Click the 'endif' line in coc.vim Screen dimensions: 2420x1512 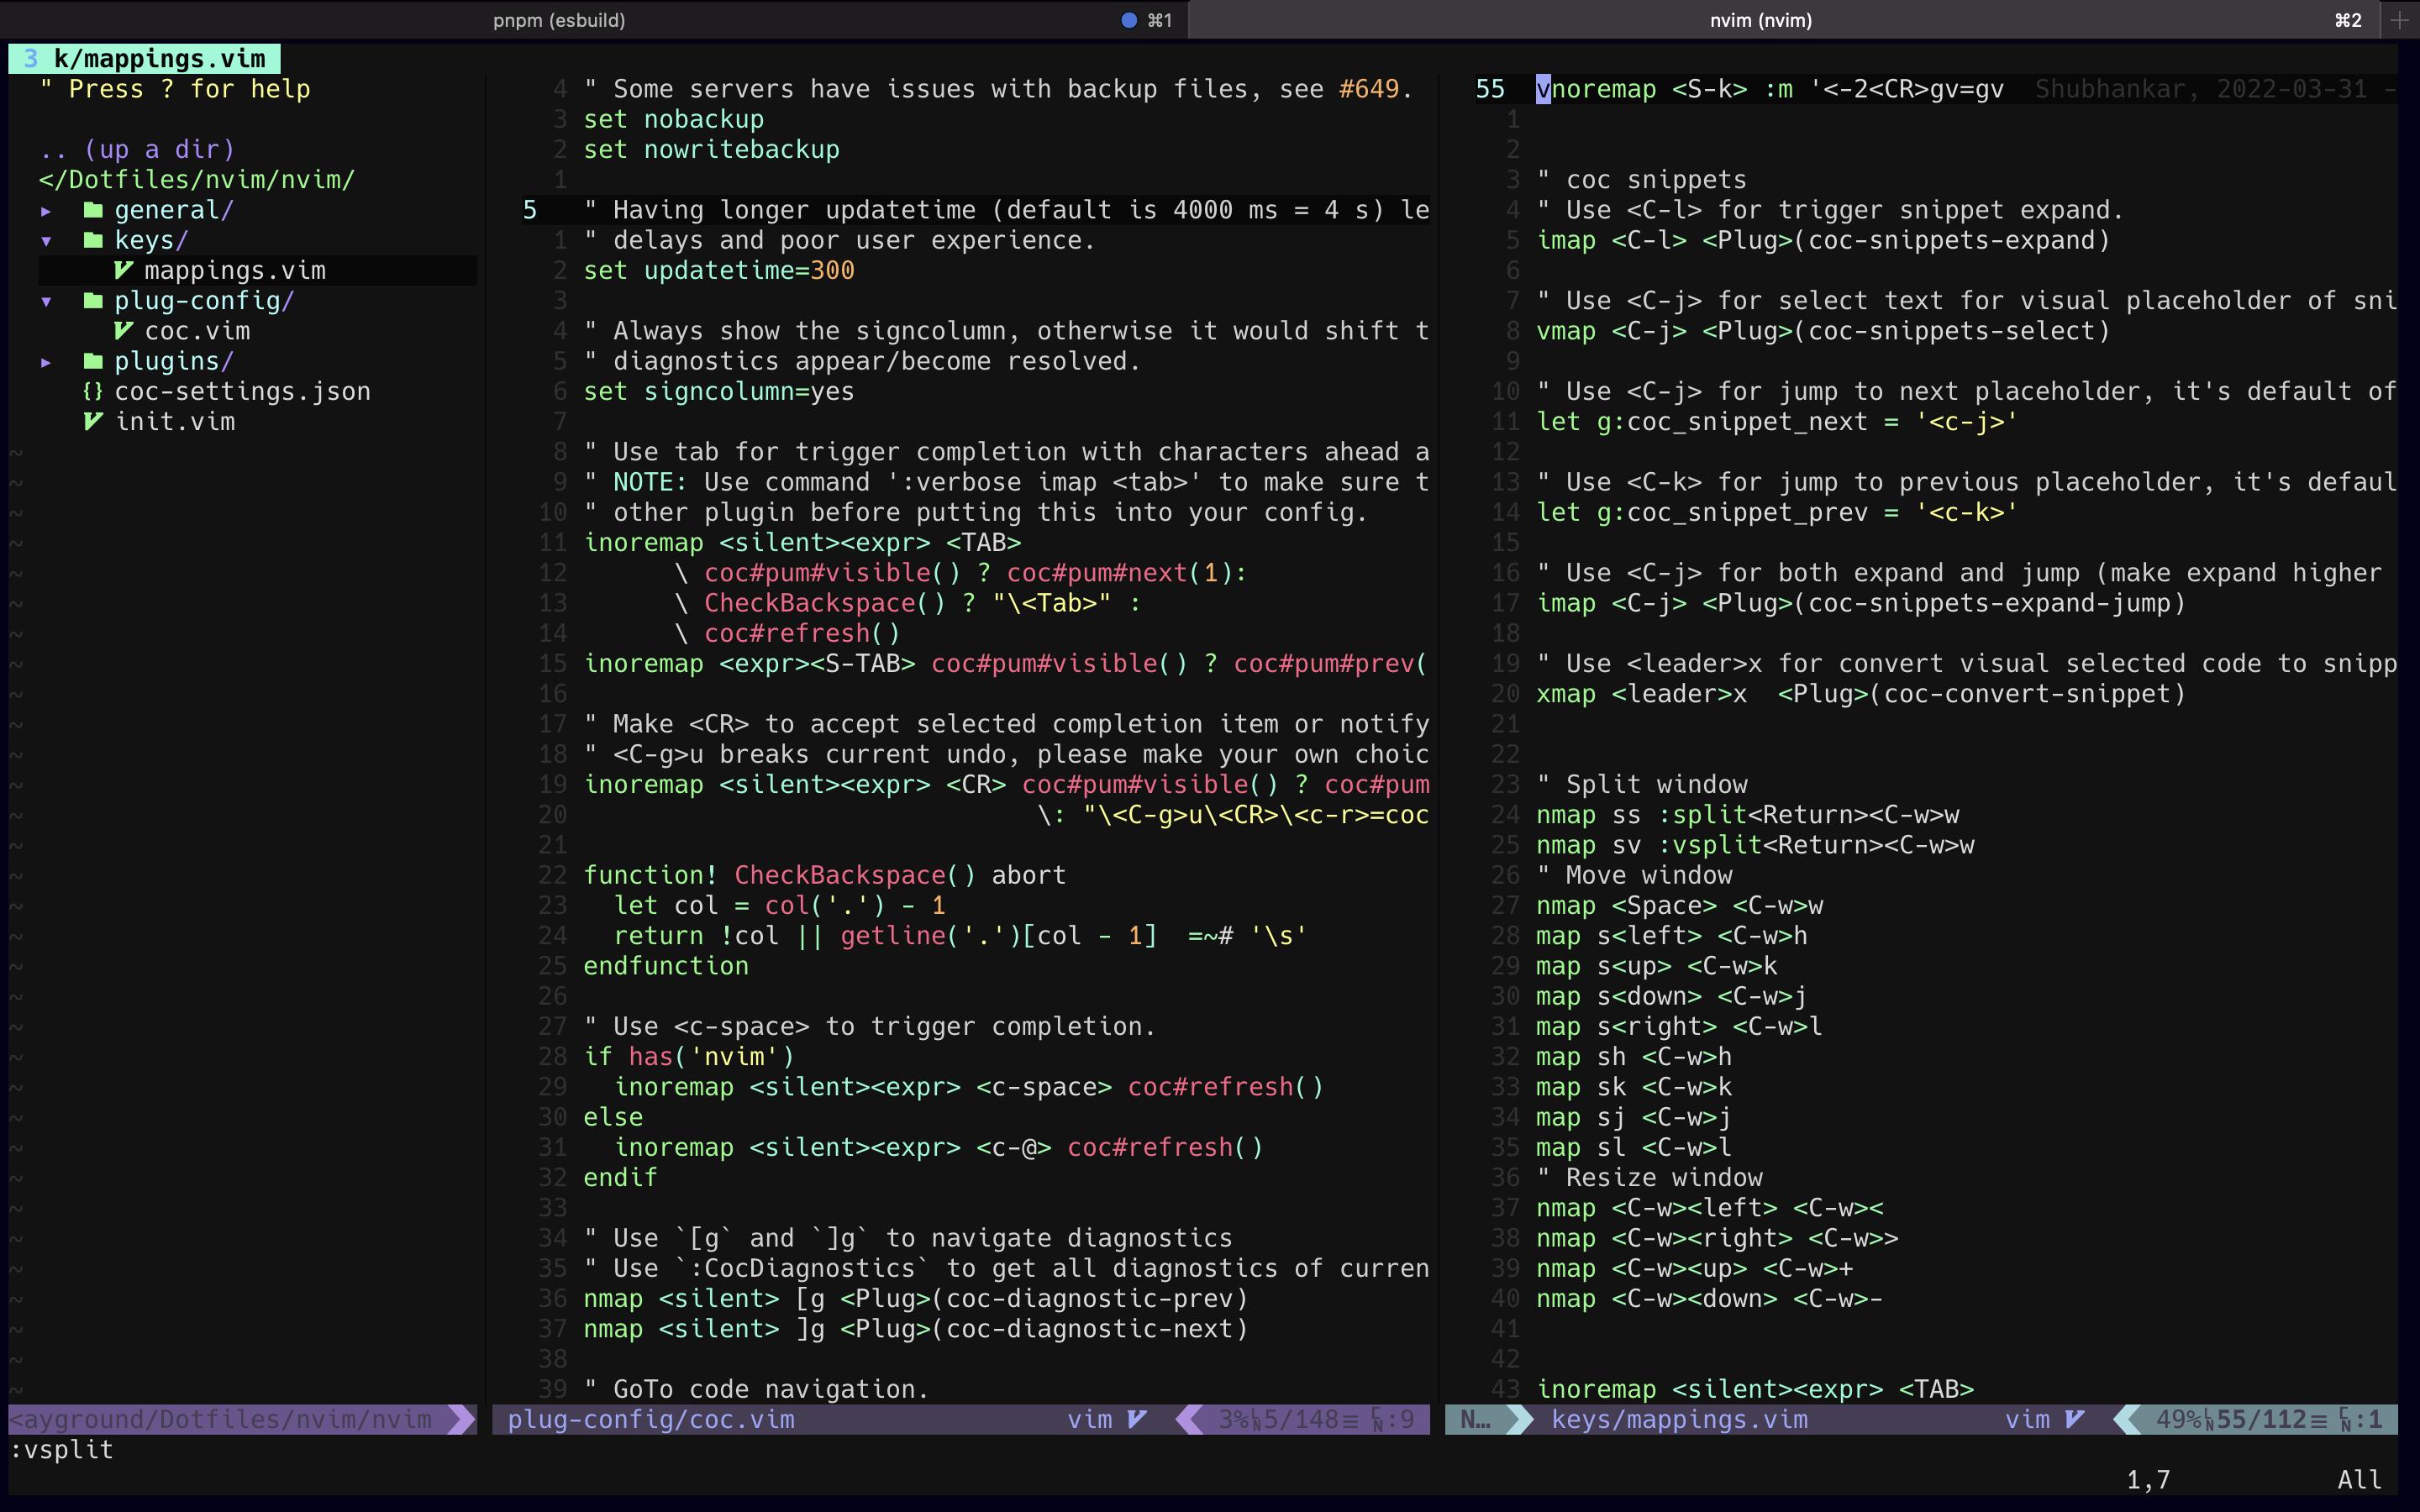point(621,1177)
